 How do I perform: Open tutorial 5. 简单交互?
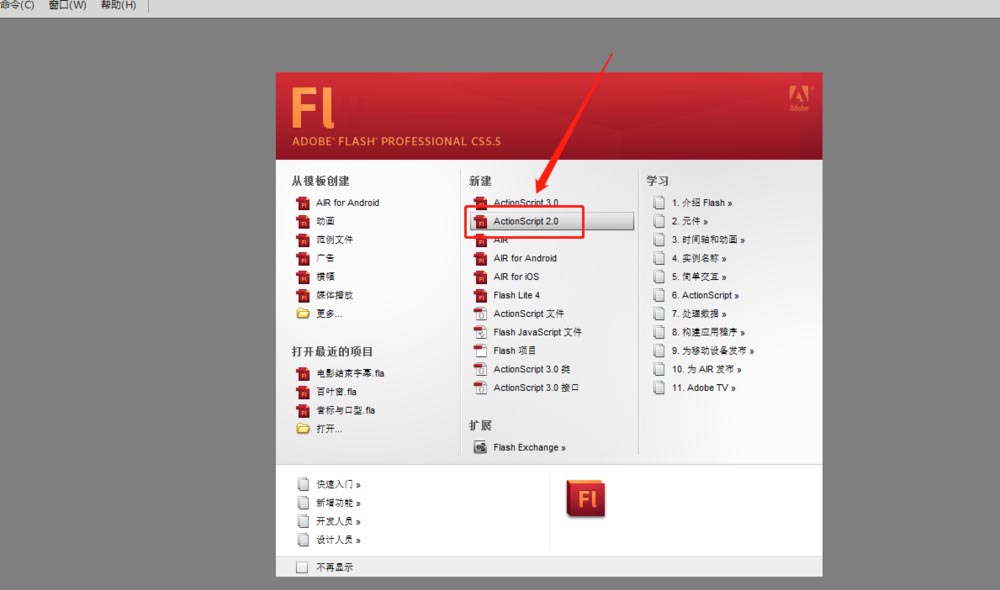(699, 277)
